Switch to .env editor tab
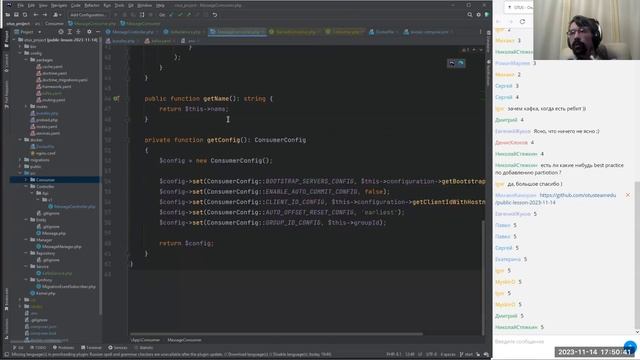 coord(191,41)
